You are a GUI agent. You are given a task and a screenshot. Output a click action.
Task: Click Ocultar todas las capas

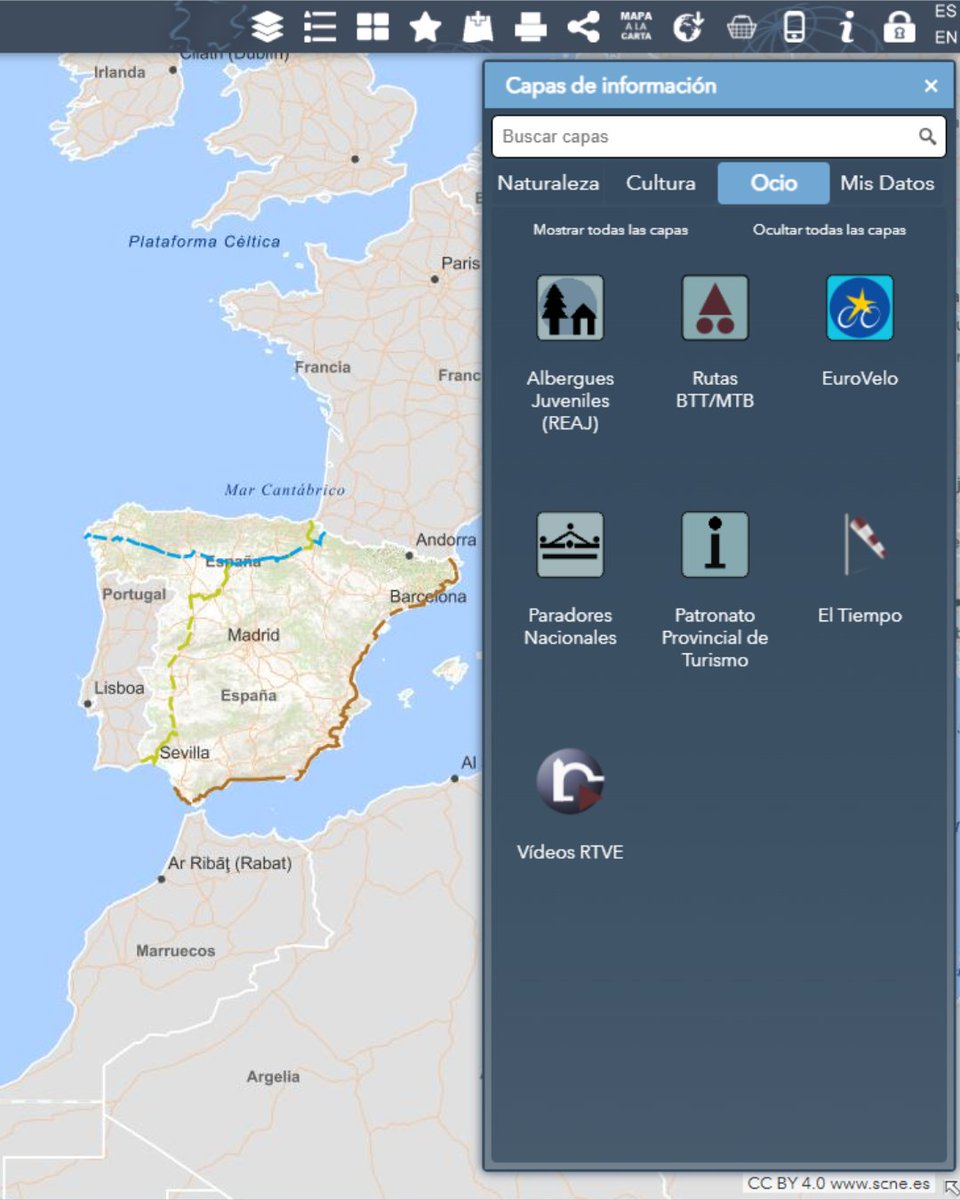(829, 230)
